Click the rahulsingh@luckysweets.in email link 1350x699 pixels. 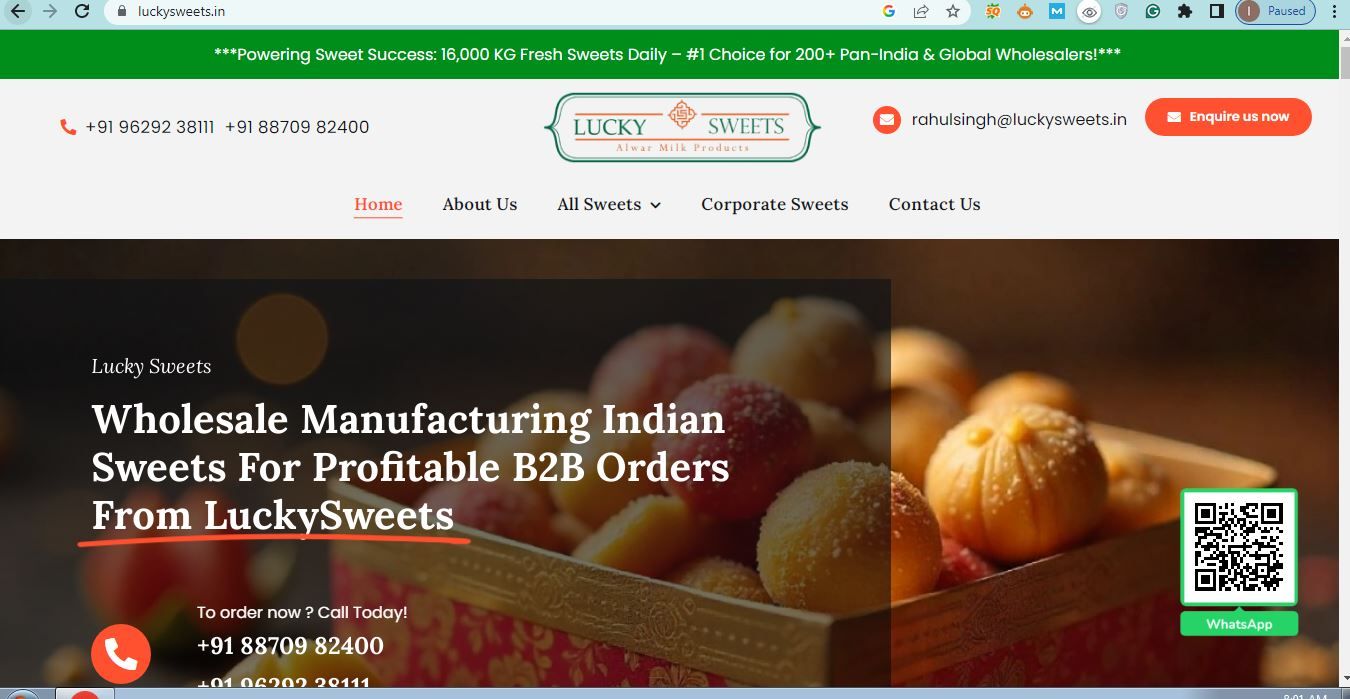[x=1019, y=120]
